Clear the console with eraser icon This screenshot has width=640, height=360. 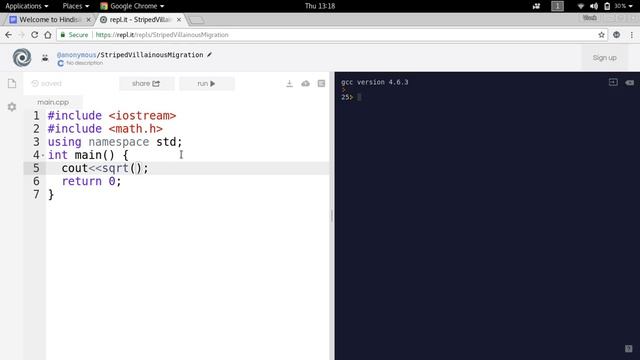(629, 82)
